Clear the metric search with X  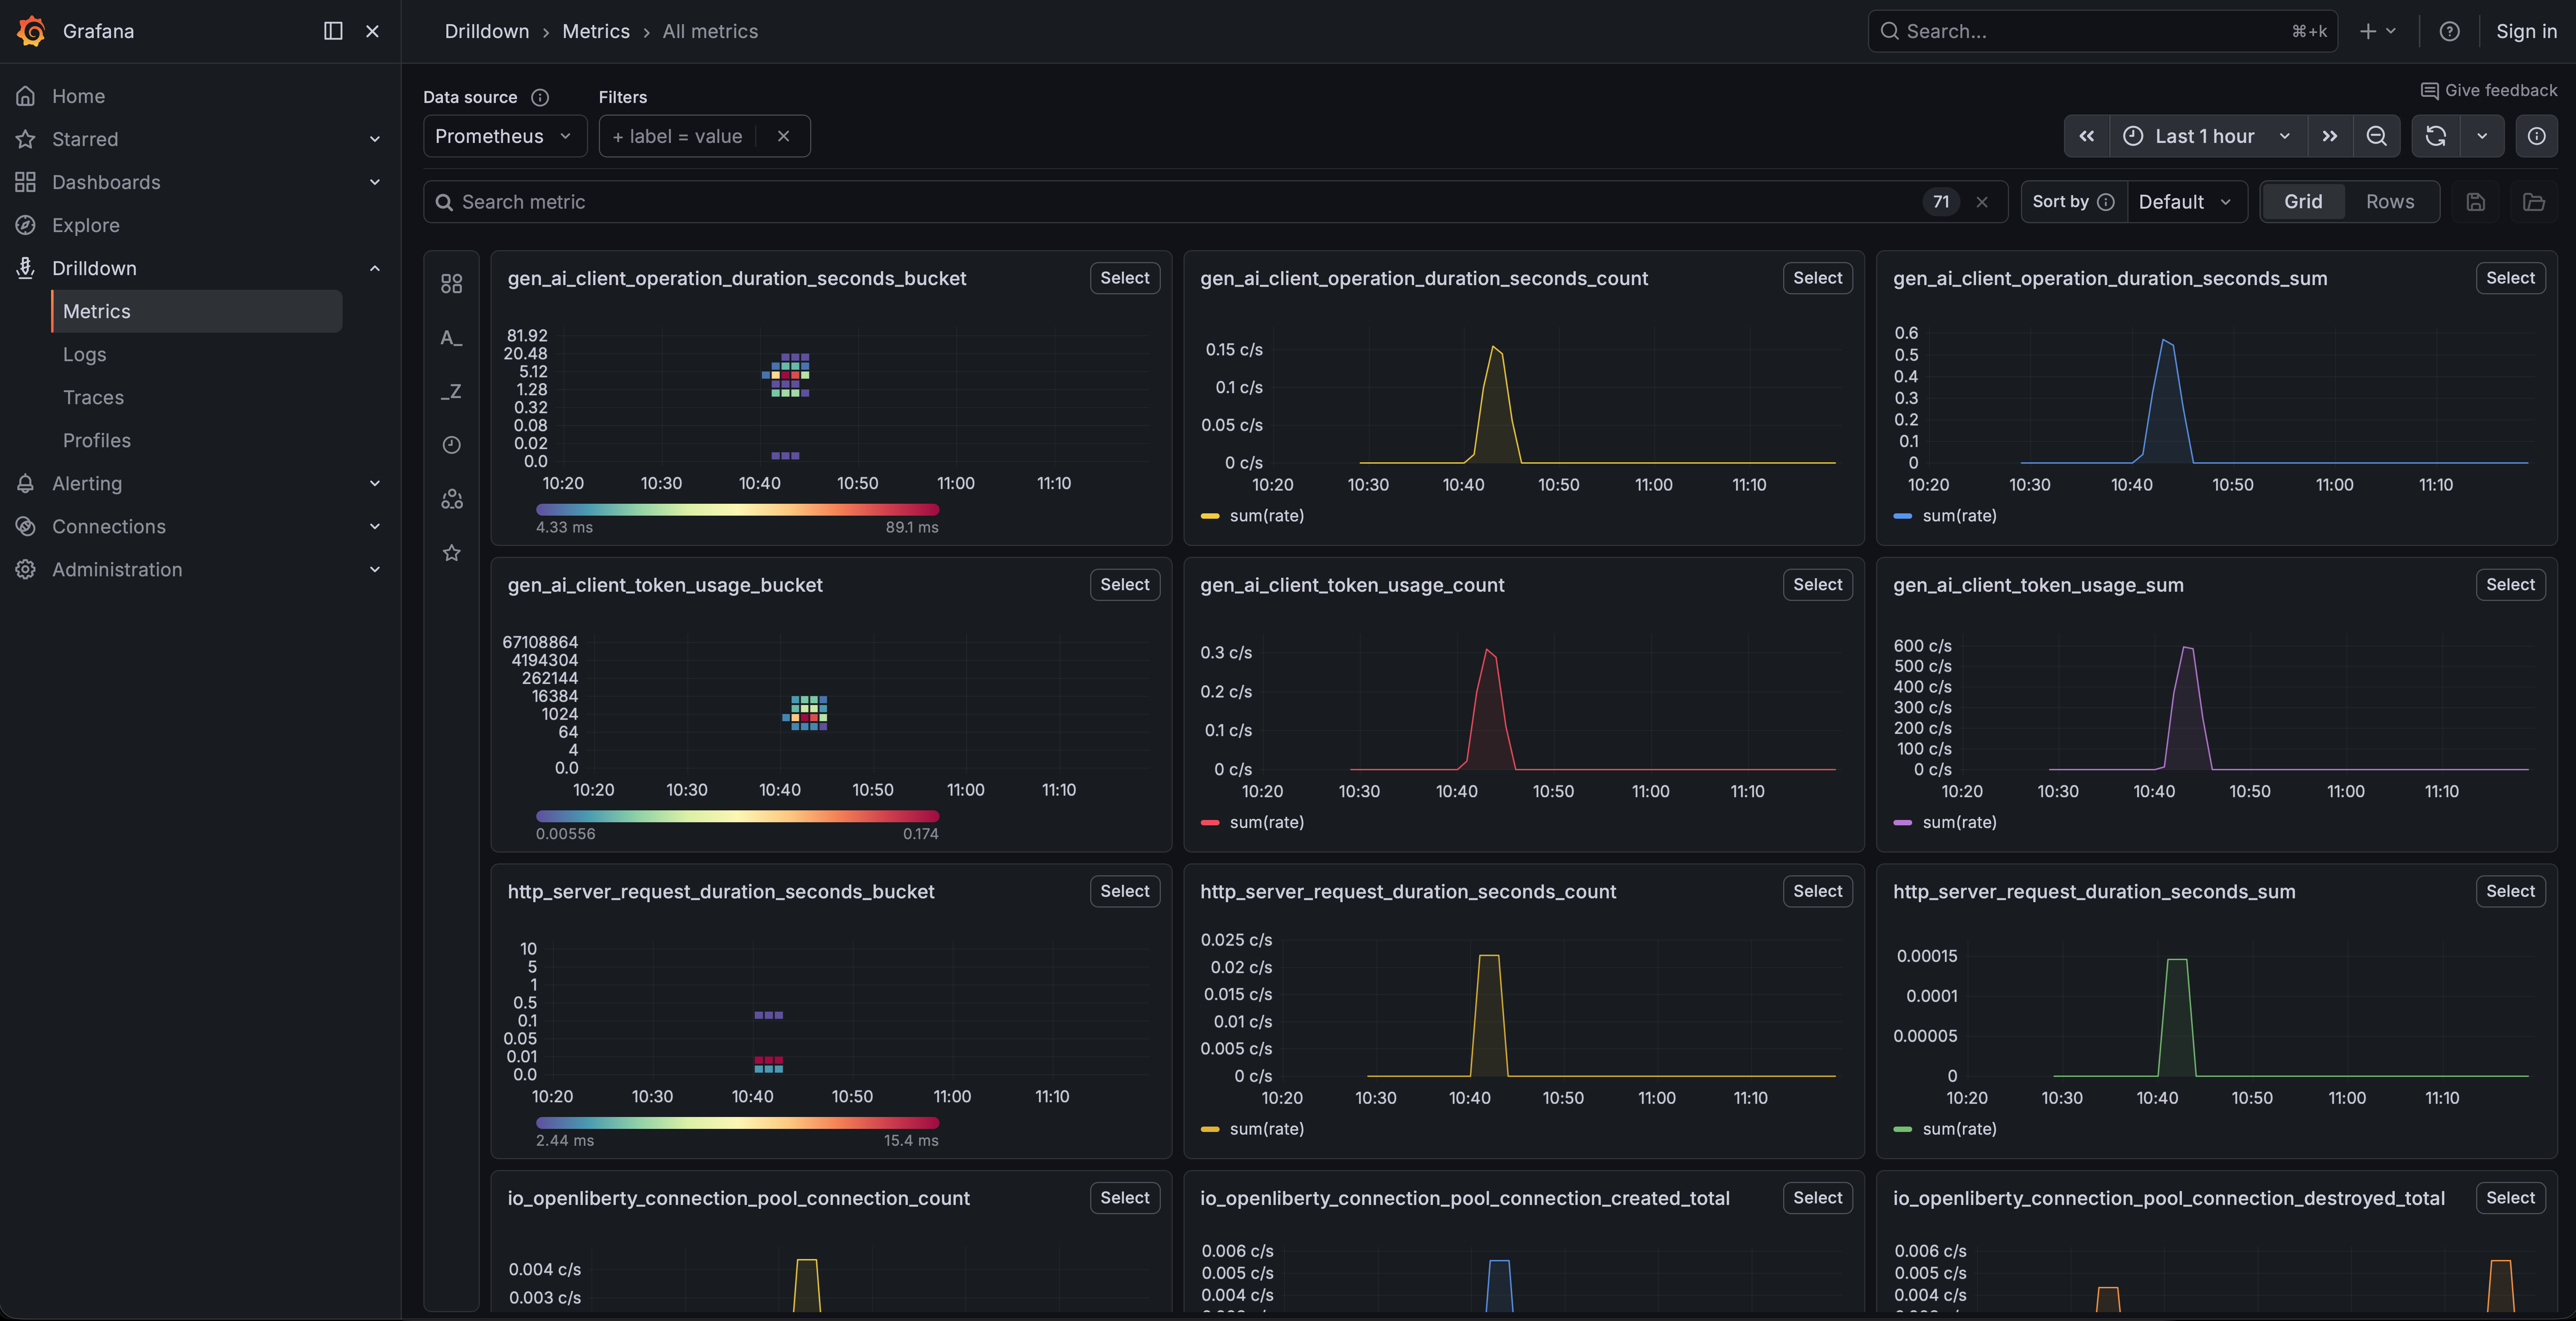pyautogui.click(x=1982, y=202)
